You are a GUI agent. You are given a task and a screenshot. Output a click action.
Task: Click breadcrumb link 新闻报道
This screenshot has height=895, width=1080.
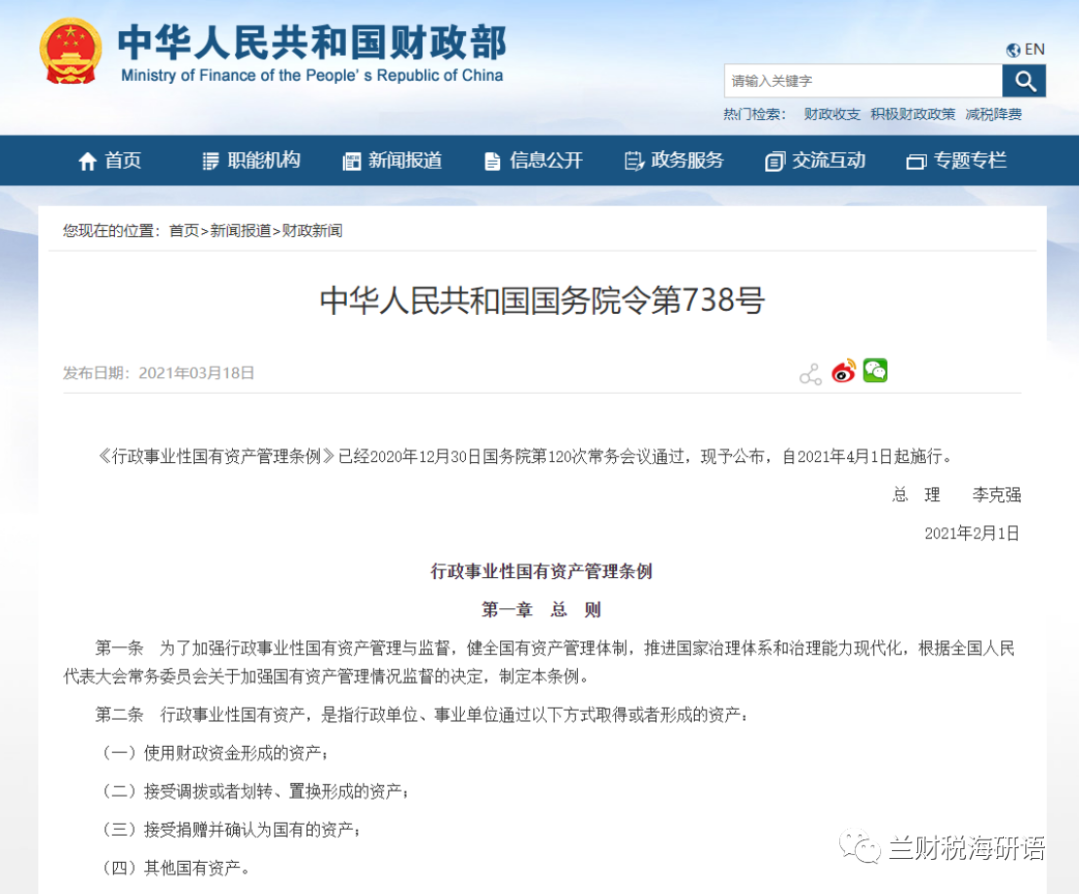point(240,231)
